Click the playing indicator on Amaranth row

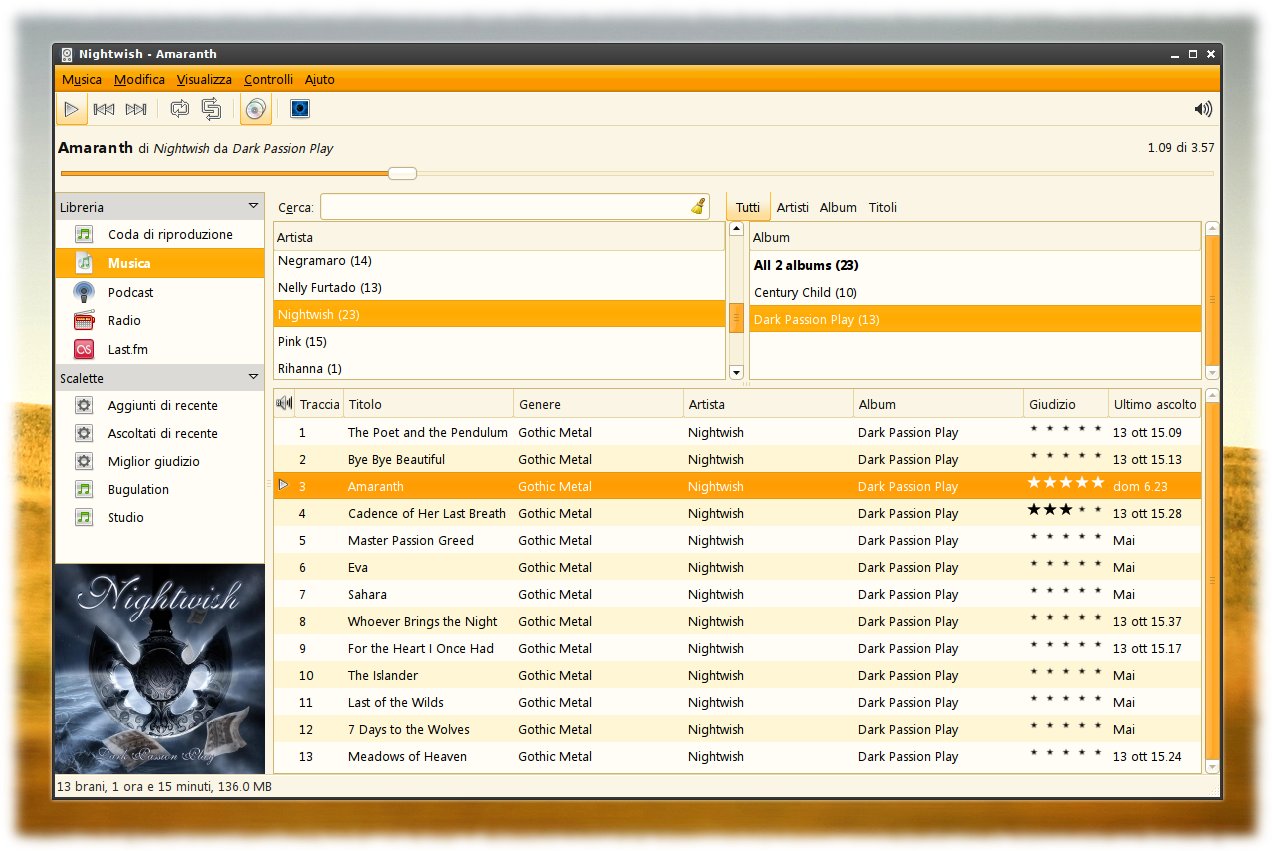click(283, 485)
